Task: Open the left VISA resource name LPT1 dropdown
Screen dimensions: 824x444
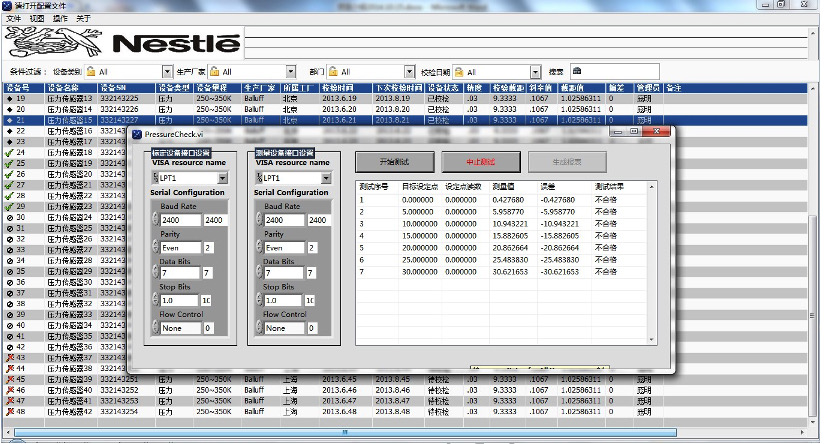Action: point(222,178)
